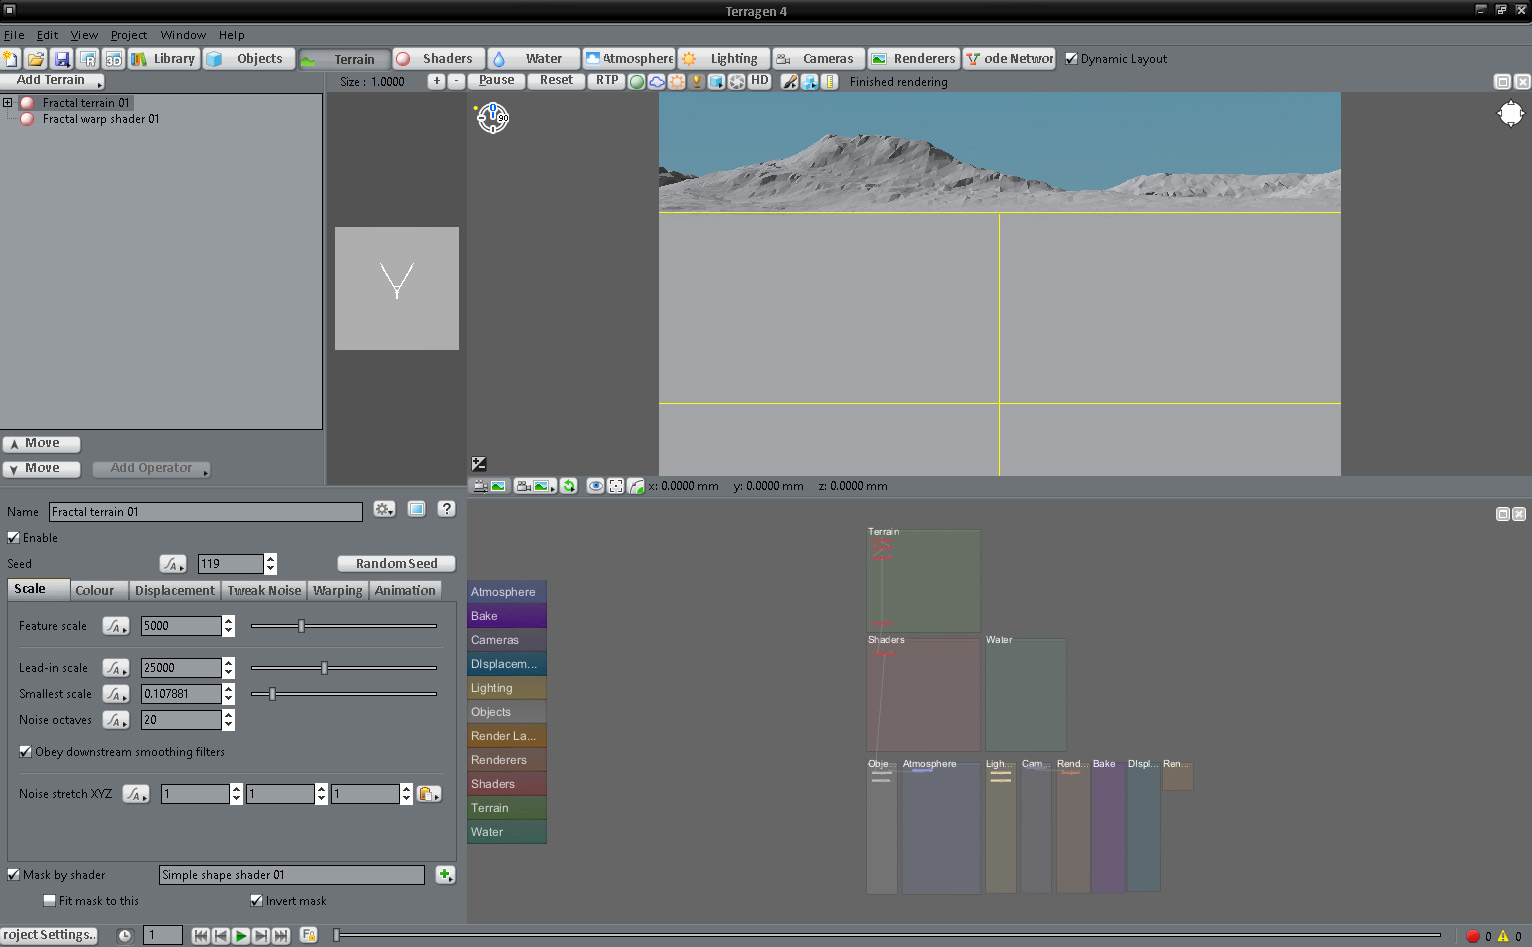1532x947 pixels.
Task: Open Lead-in scale animation dropdown button
Action: click(x=116, y=668)
